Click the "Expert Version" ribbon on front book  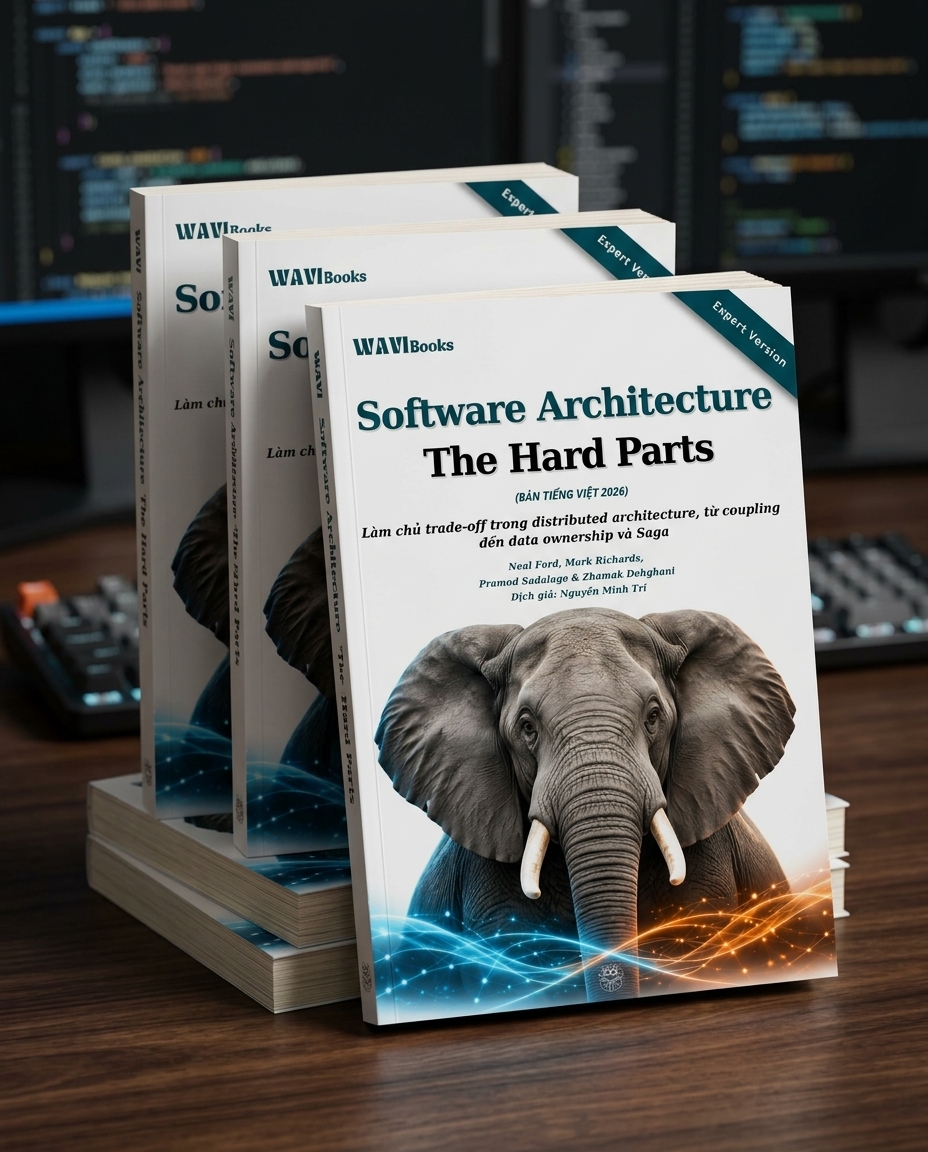pyautogui.click(x=749, y=334)
